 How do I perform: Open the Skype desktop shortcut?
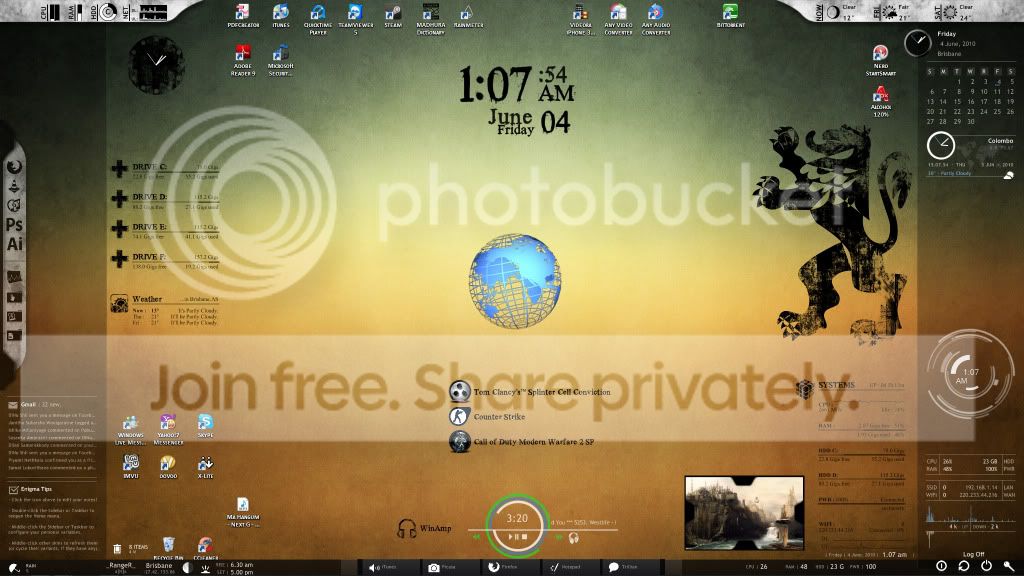click(x=206, y=426)
